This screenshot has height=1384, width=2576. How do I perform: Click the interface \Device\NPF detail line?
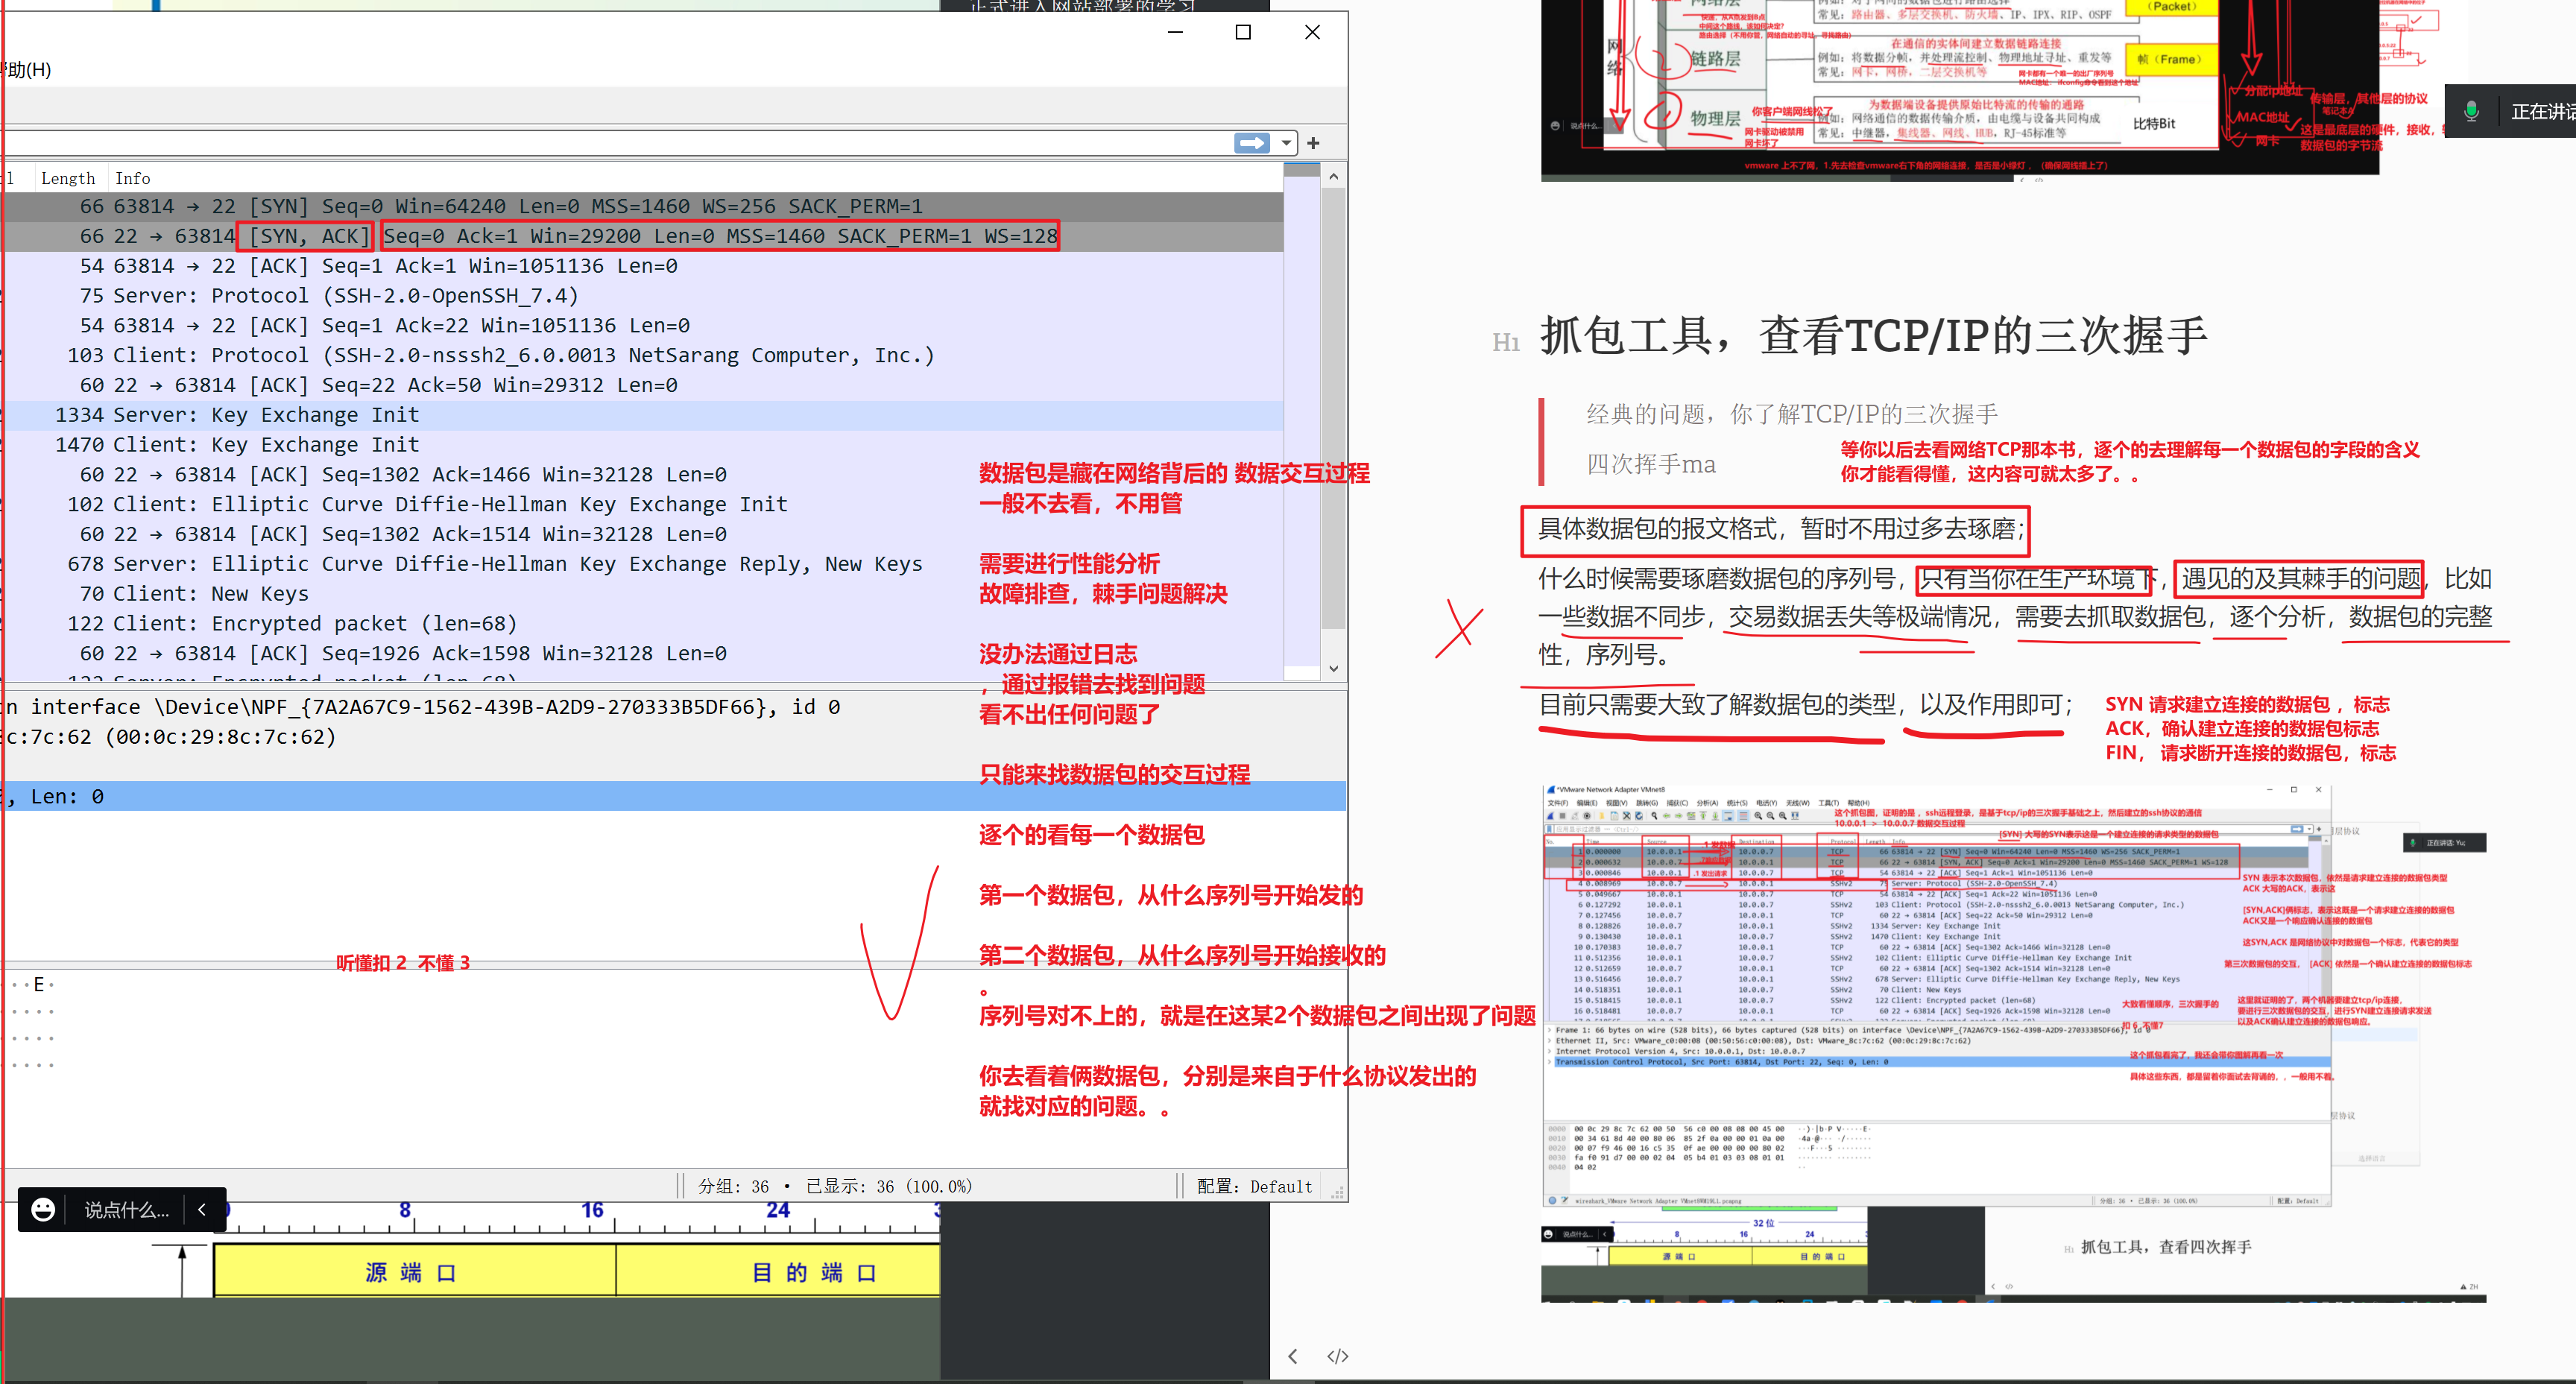673,707
